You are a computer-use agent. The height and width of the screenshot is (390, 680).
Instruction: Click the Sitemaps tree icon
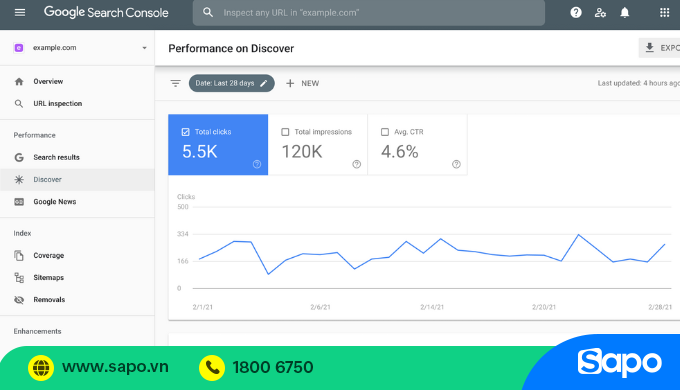[x=19, y=278]
